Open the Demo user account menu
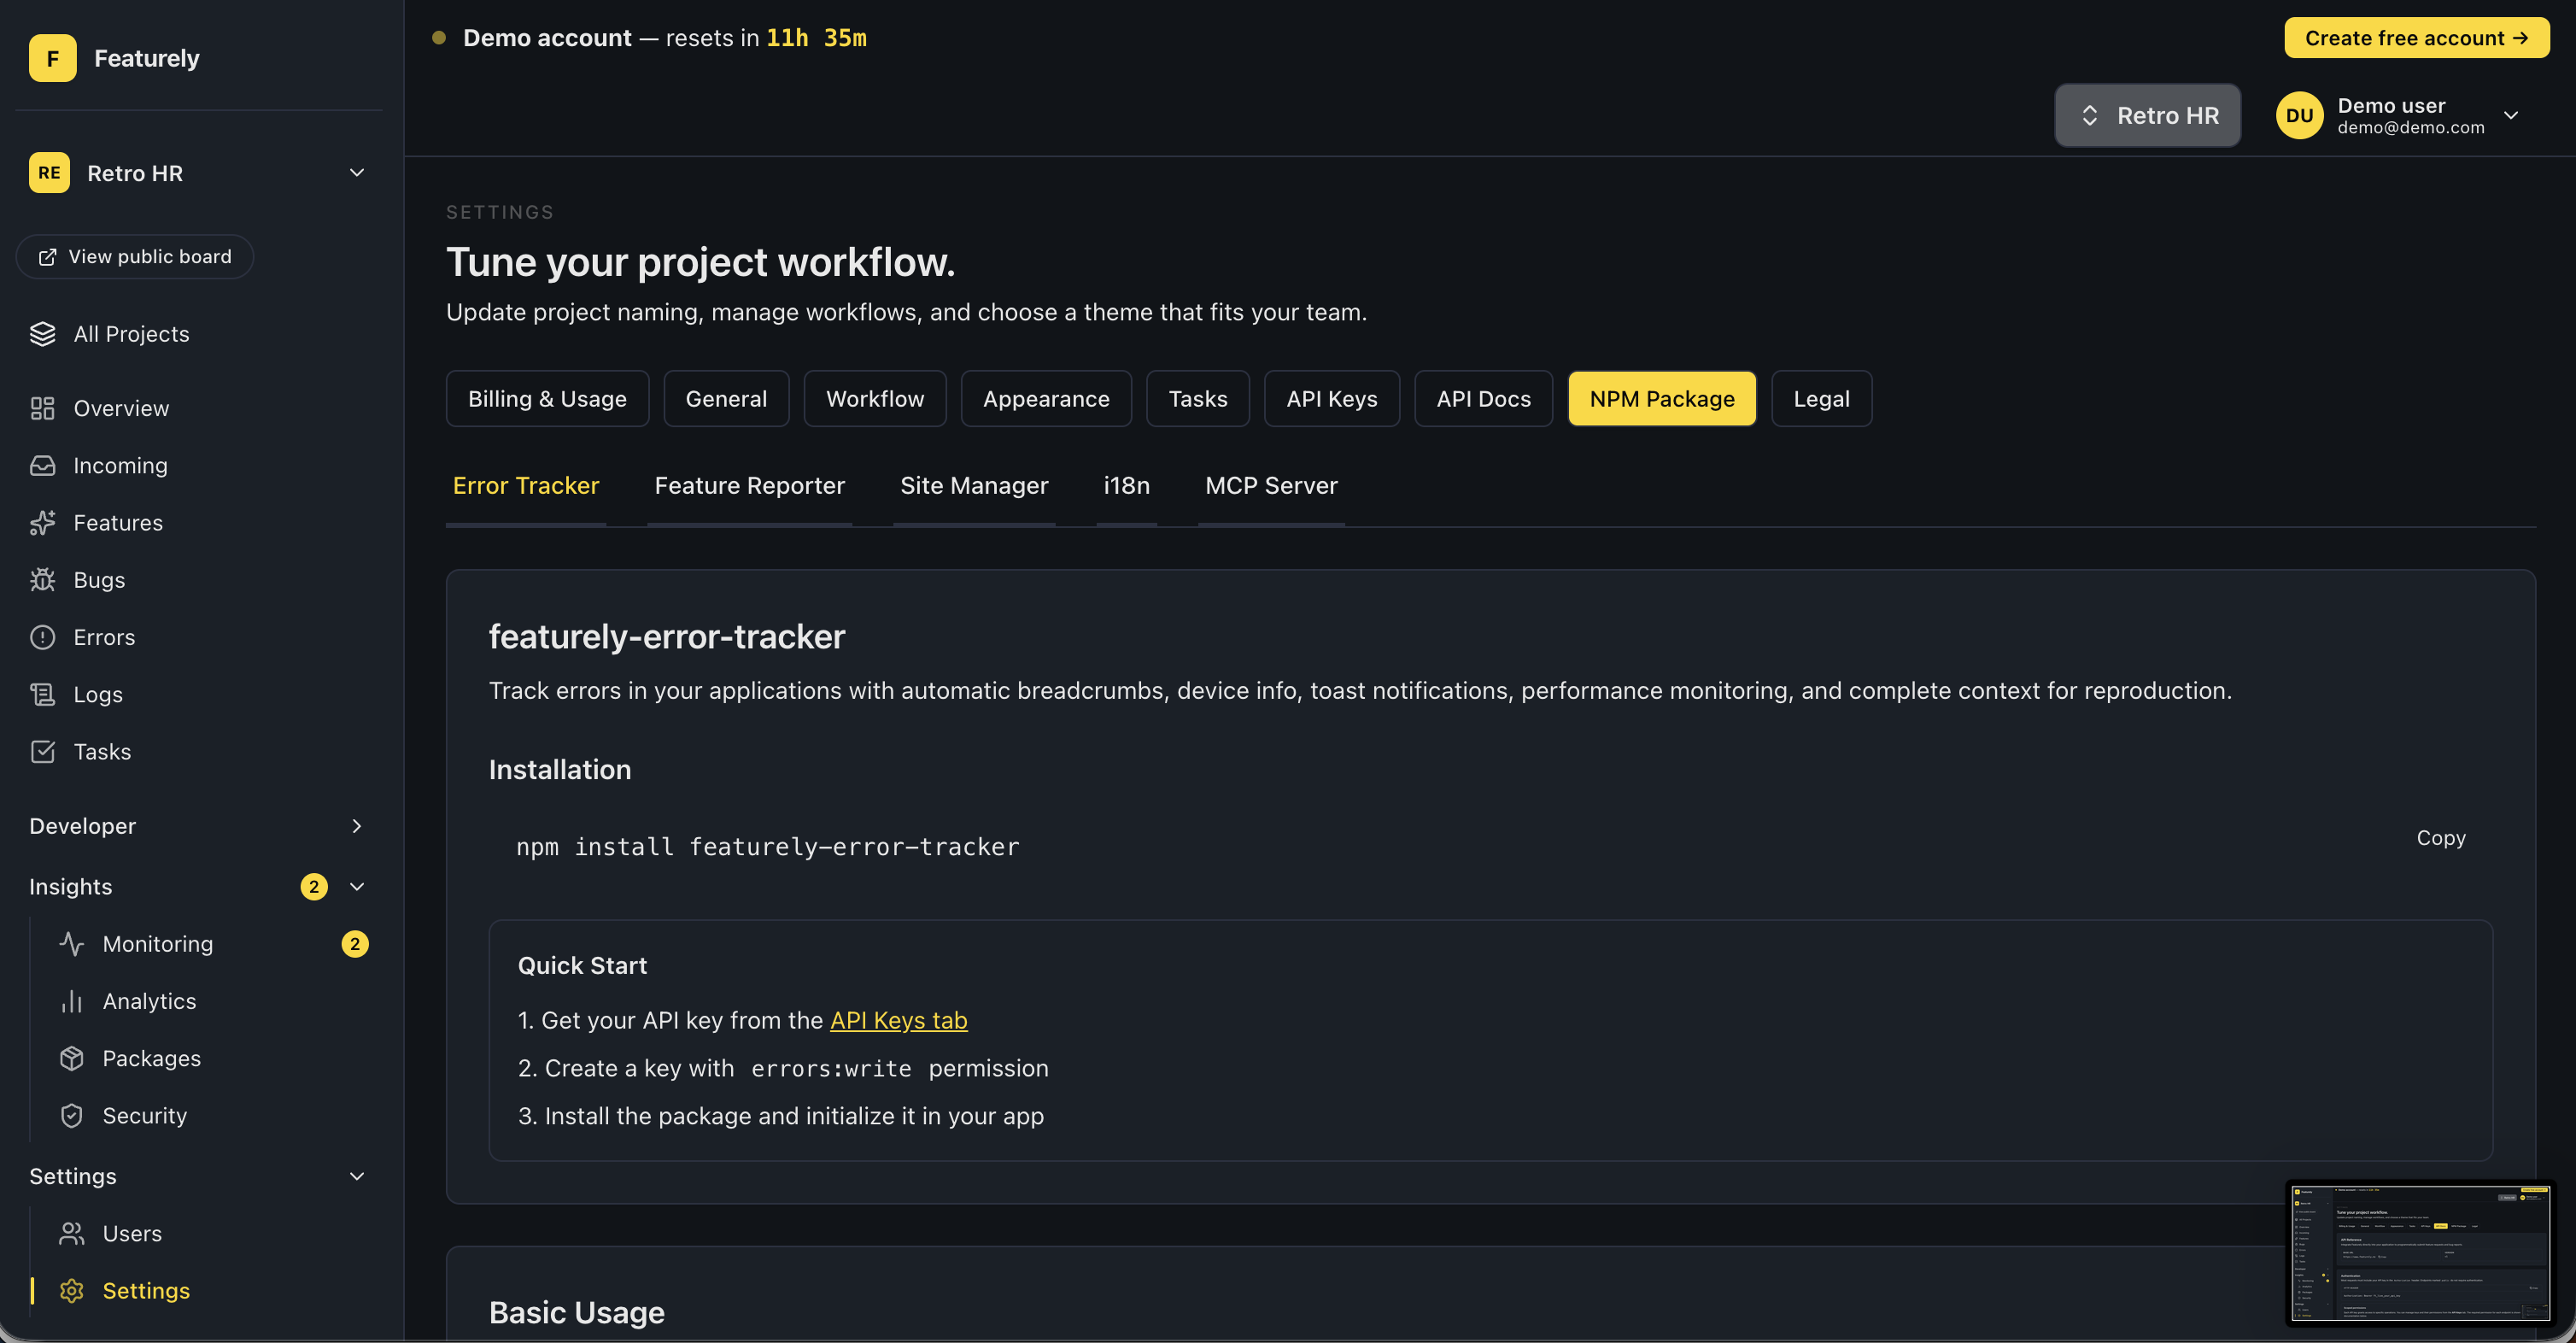 [x=2510, y=116]
